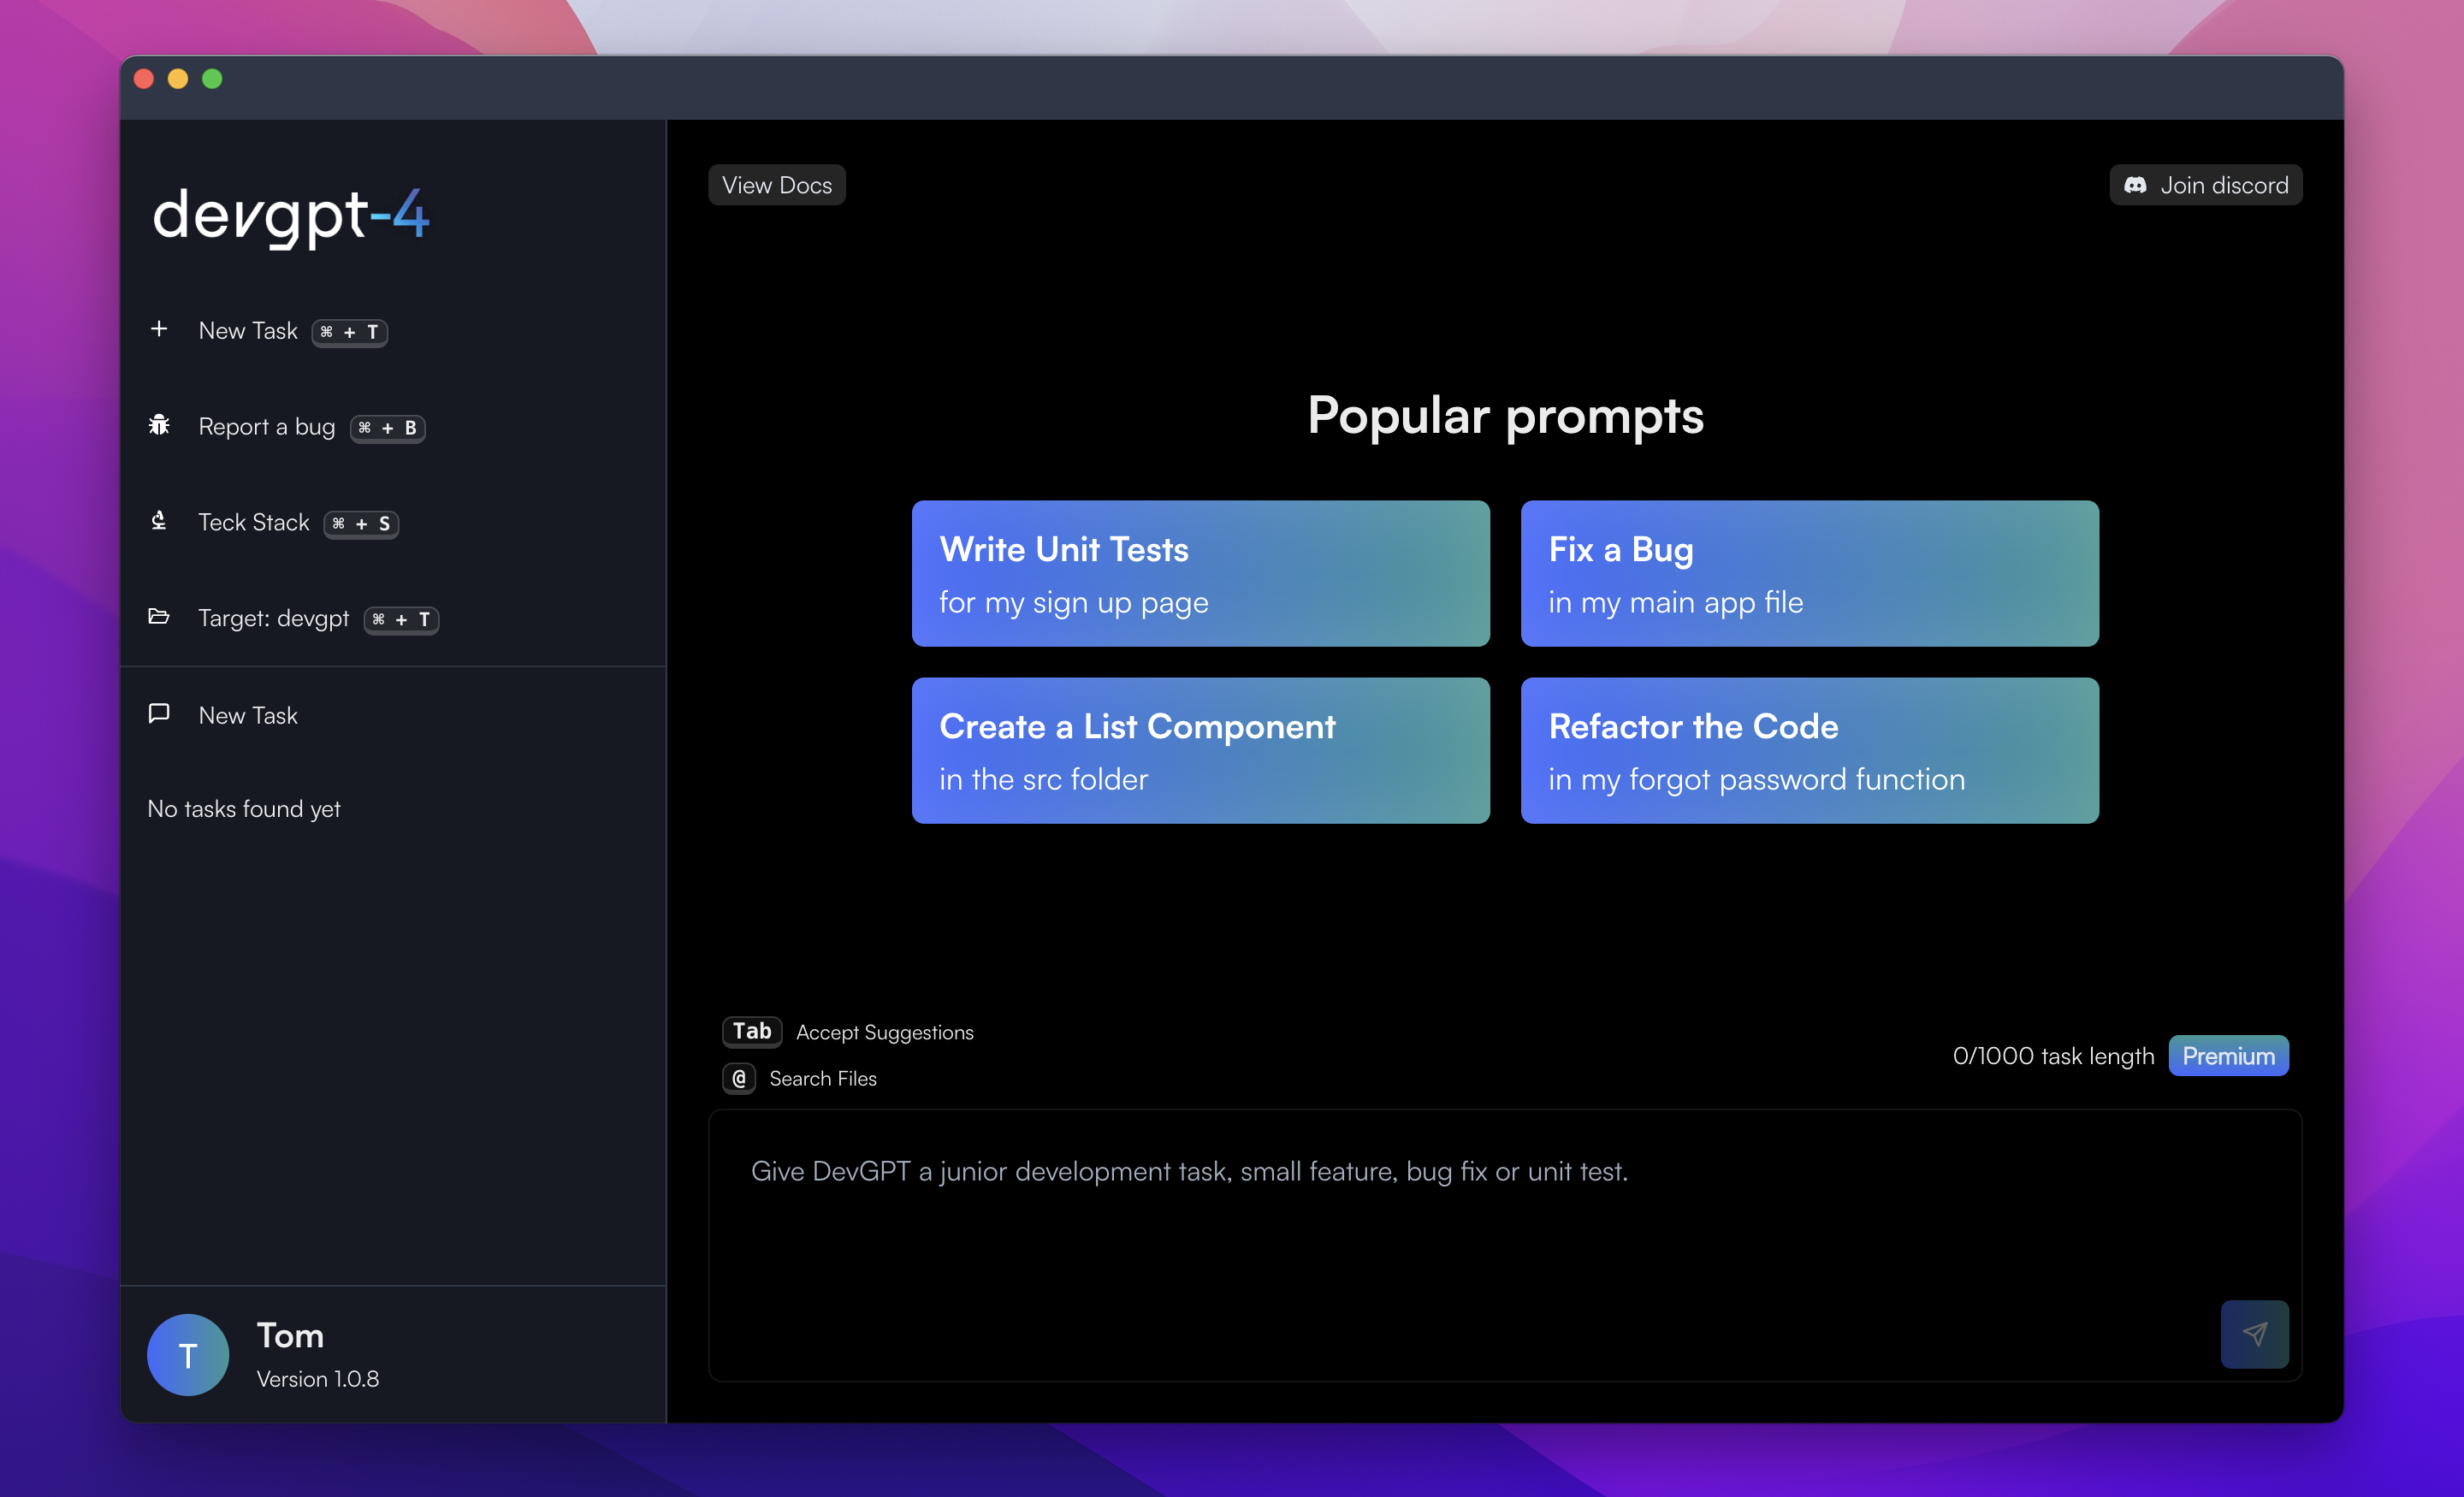2464x1497 pixels.
Task: Select Refactor the Code prompt card
Action: pyautogui.click(x=1809, y=751)
